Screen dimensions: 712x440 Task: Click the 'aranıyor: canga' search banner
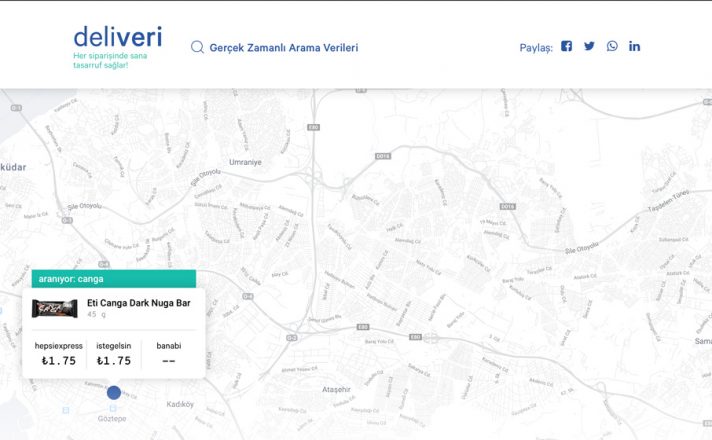coord(114,279)
